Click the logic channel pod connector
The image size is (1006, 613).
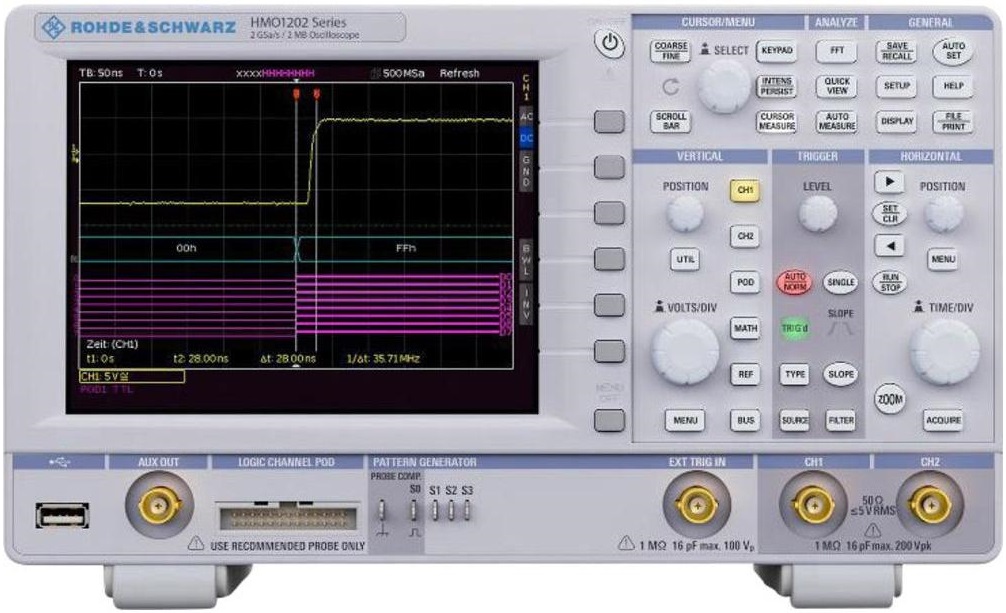tap(287, 517)
